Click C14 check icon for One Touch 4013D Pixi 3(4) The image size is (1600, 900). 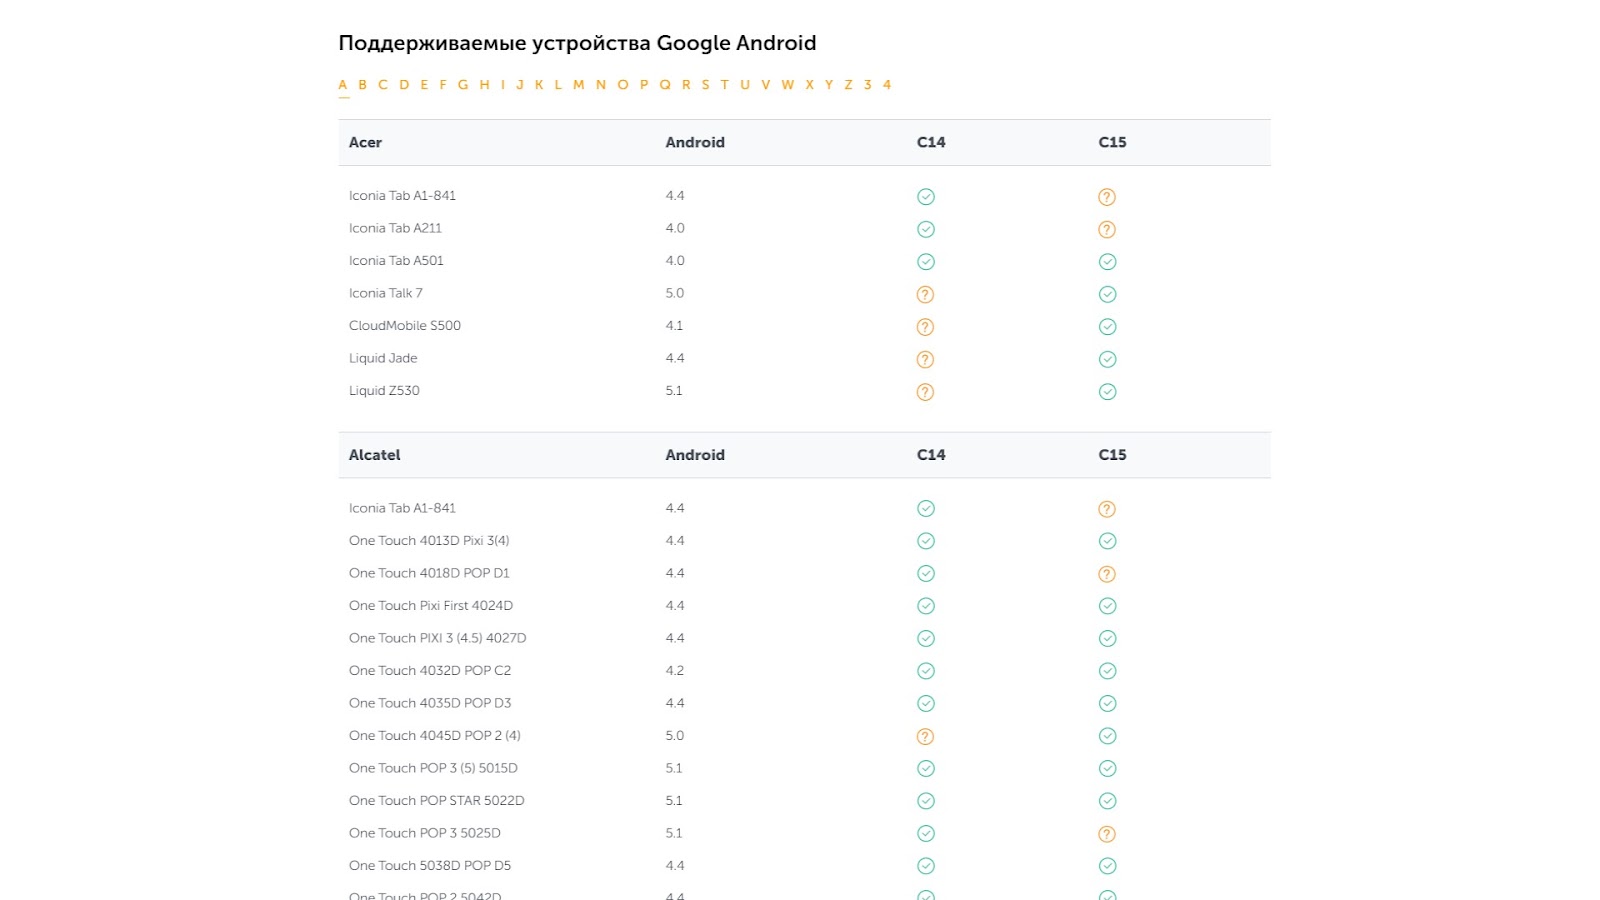point(926,541)
